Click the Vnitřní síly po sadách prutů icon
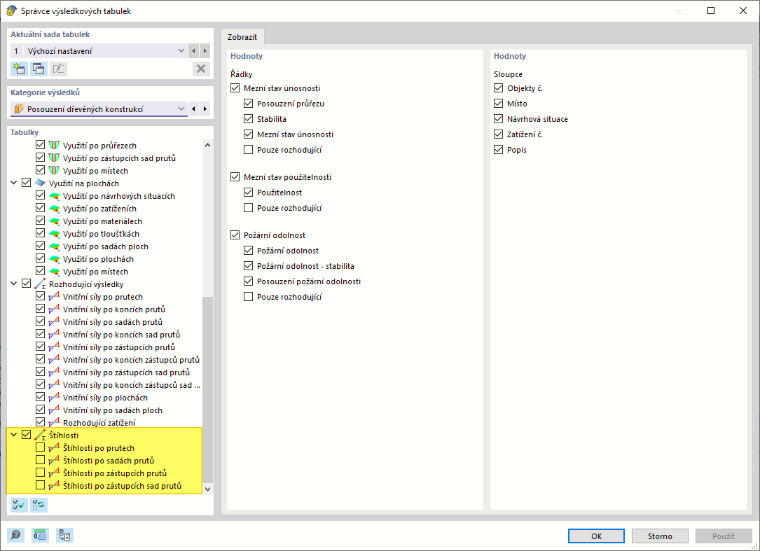Screen dimensions: 760x551 click(54, 322)
